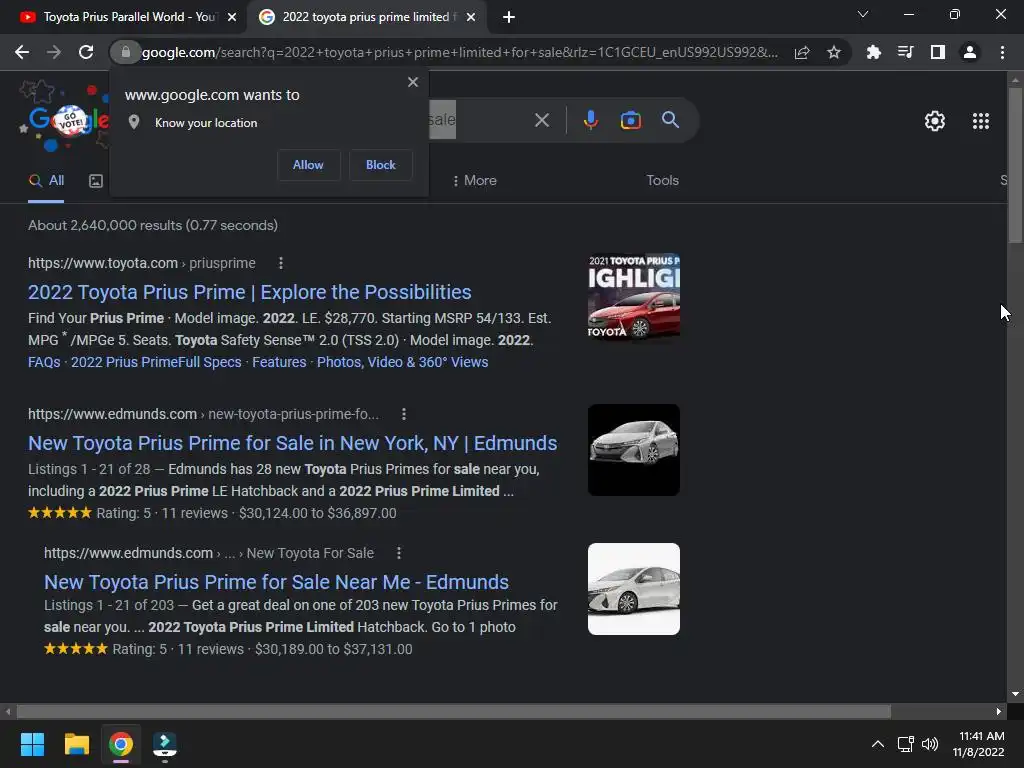Open options for edmunds.com New York result
Screen dimensions: 1024x768
(404, 414)
